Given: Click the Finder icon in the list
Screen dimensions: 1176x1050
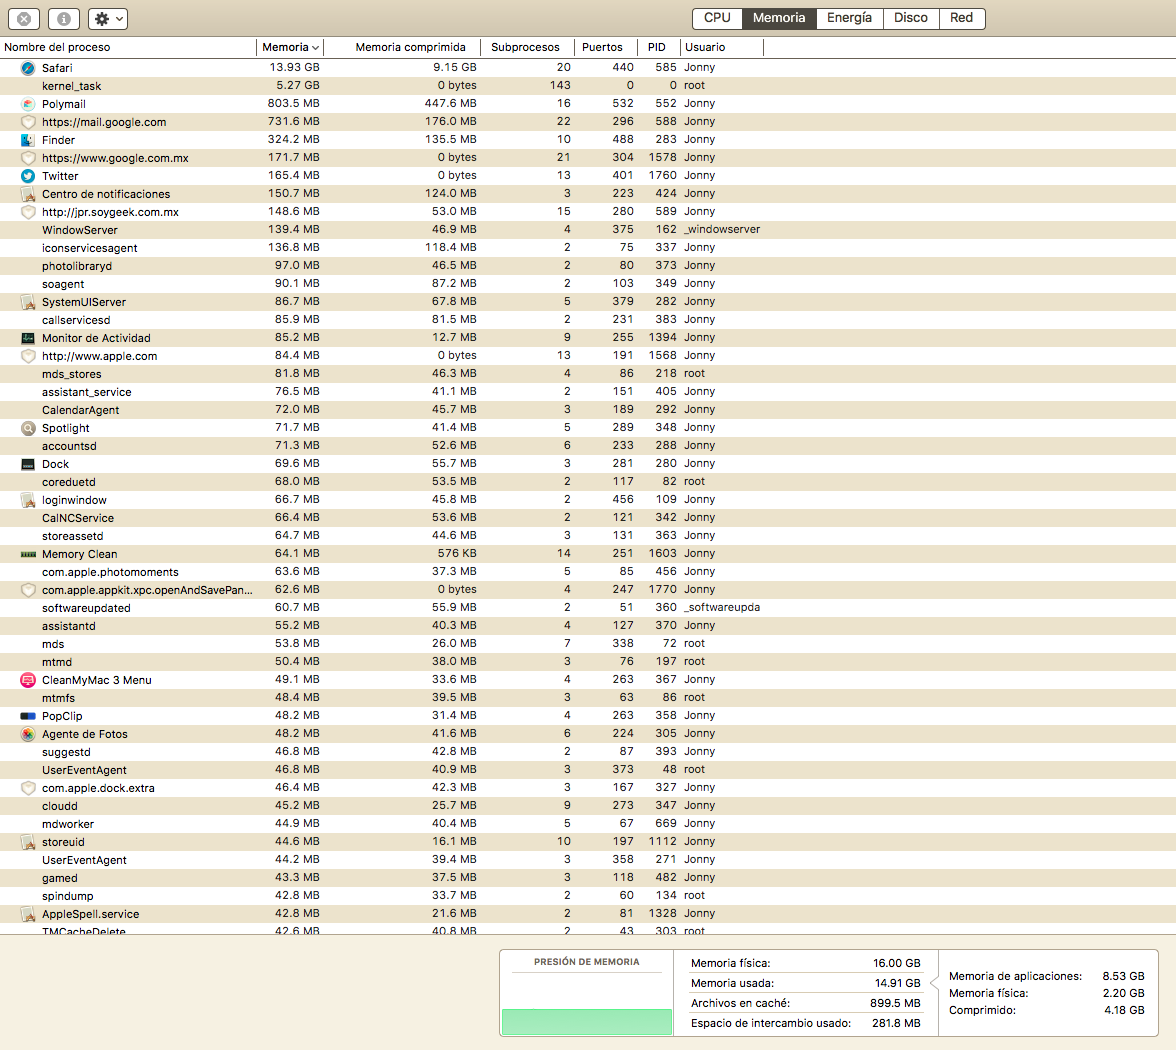Looking at the screenshot, I should 28,140.
